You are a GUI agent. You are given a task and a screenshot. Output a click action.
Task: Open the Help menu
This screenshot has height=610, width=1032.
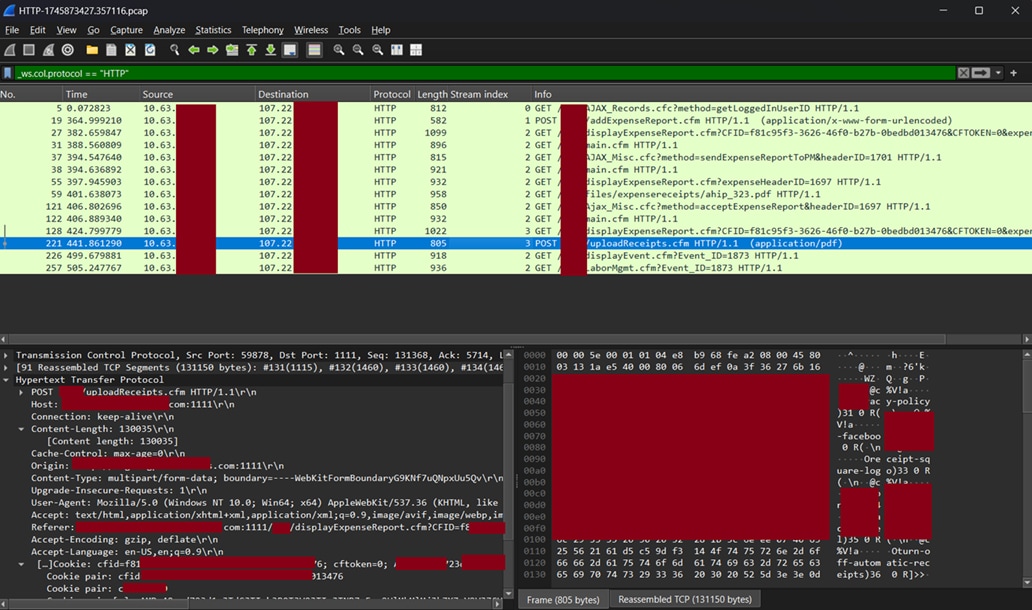[380, 30]
